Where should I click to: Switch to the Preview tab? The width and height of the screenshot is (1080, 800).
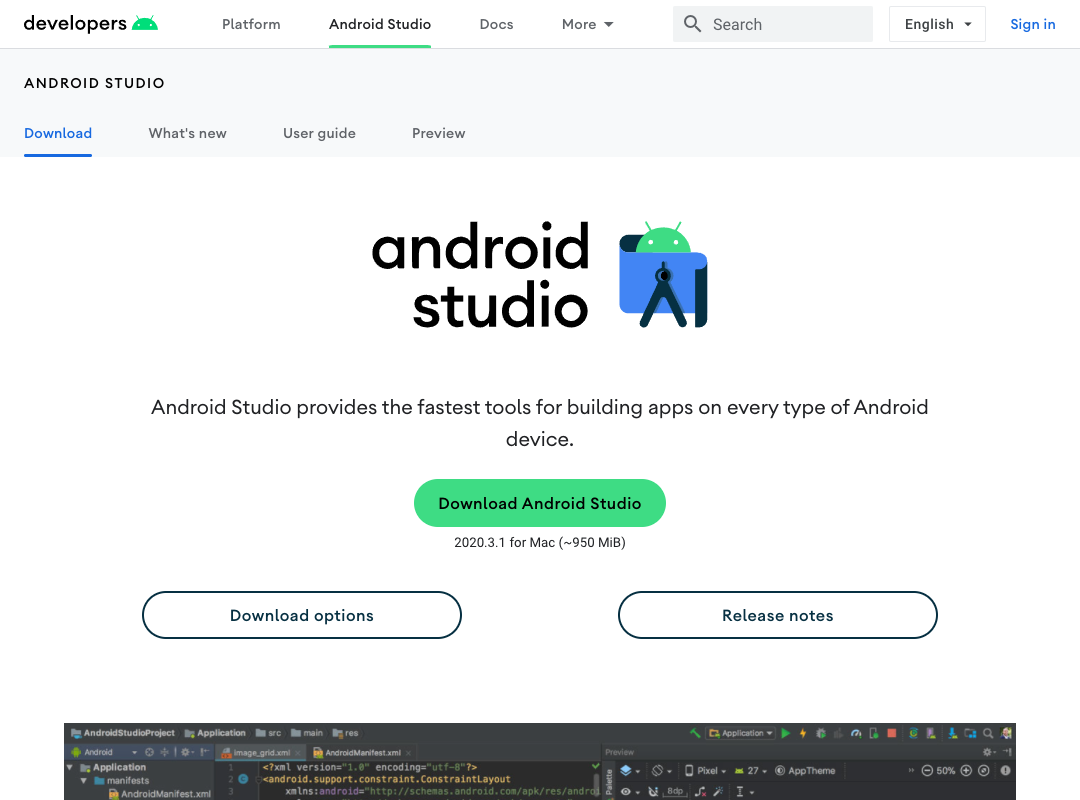pyautogui.click(x=439, y=133)
